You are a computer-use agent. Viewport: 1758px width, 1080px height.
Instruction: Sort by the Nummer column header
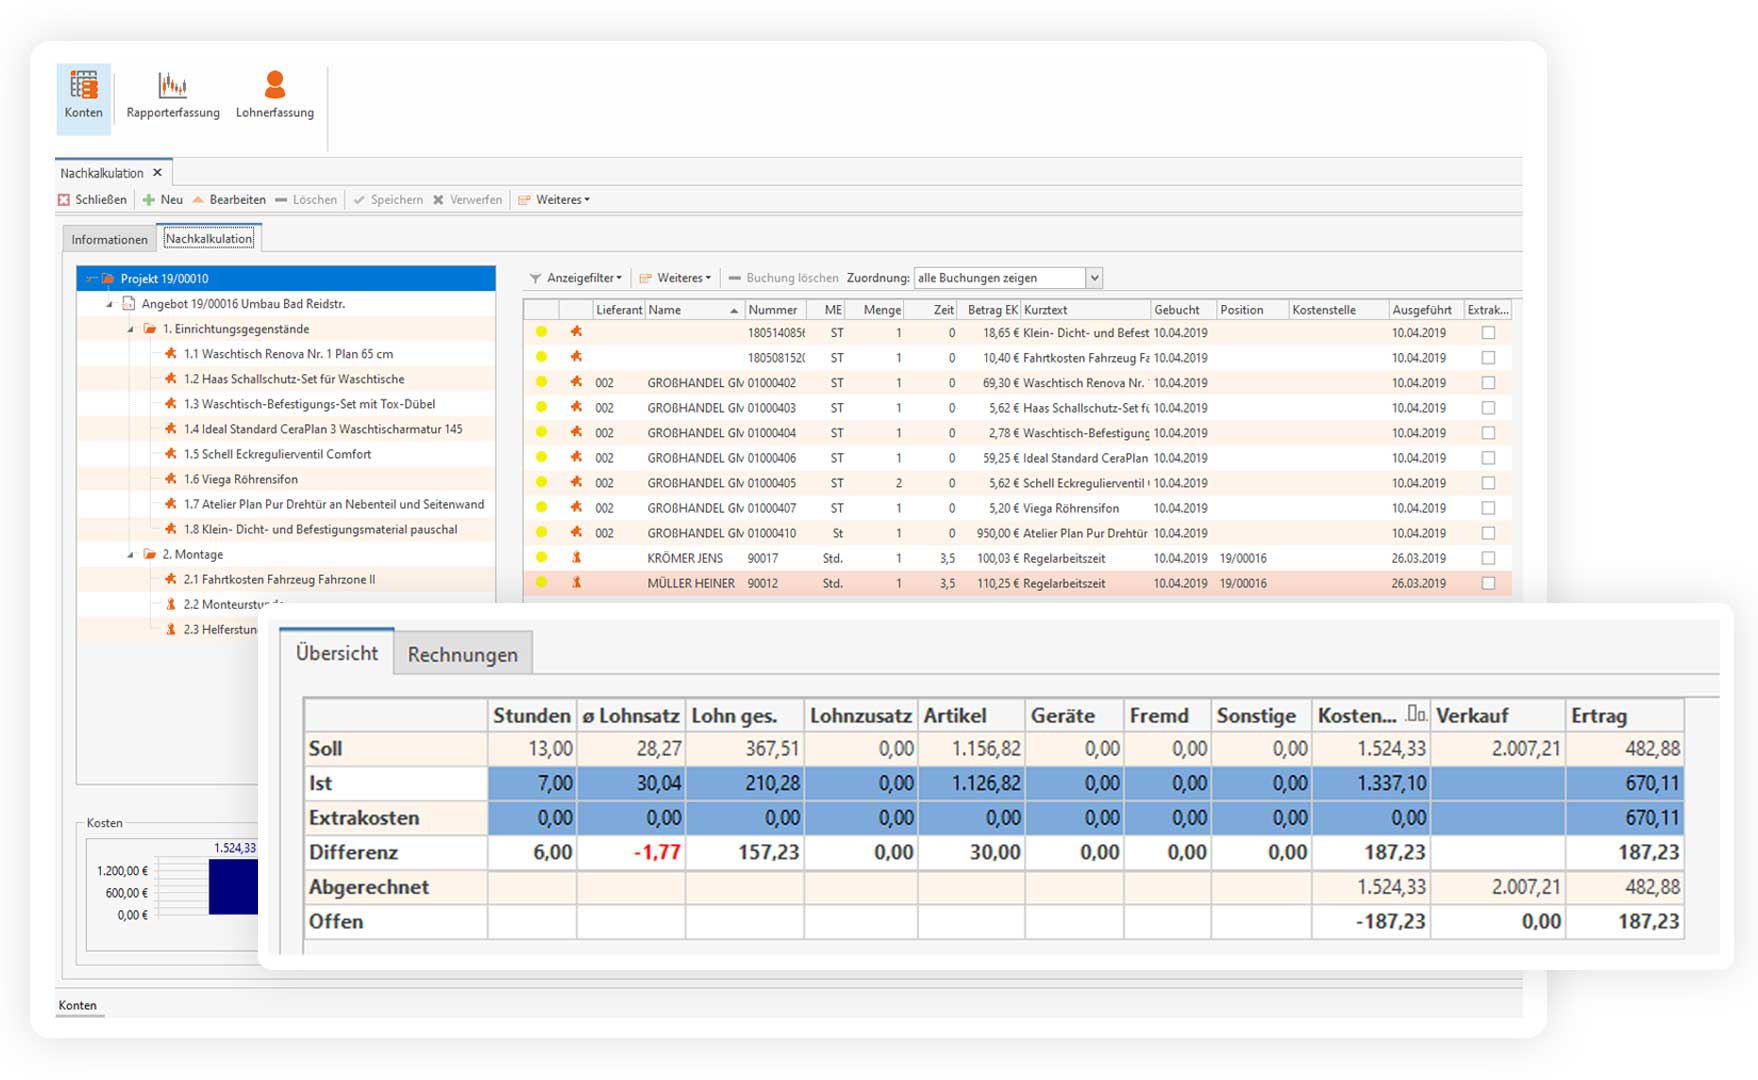point(775,310)
